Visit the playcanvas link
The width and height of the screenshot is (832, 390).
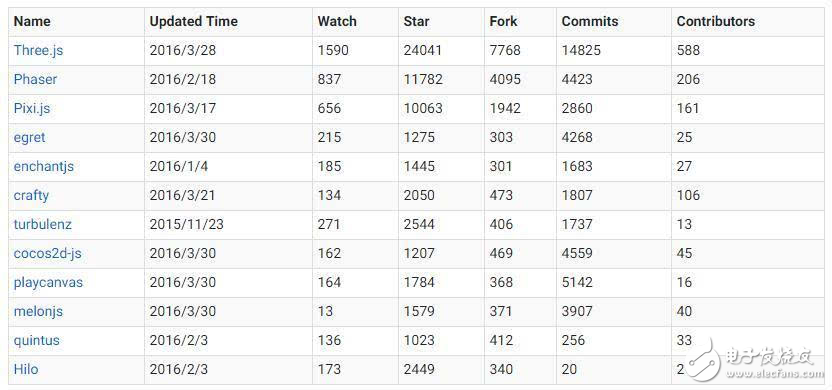click(48, 282)
